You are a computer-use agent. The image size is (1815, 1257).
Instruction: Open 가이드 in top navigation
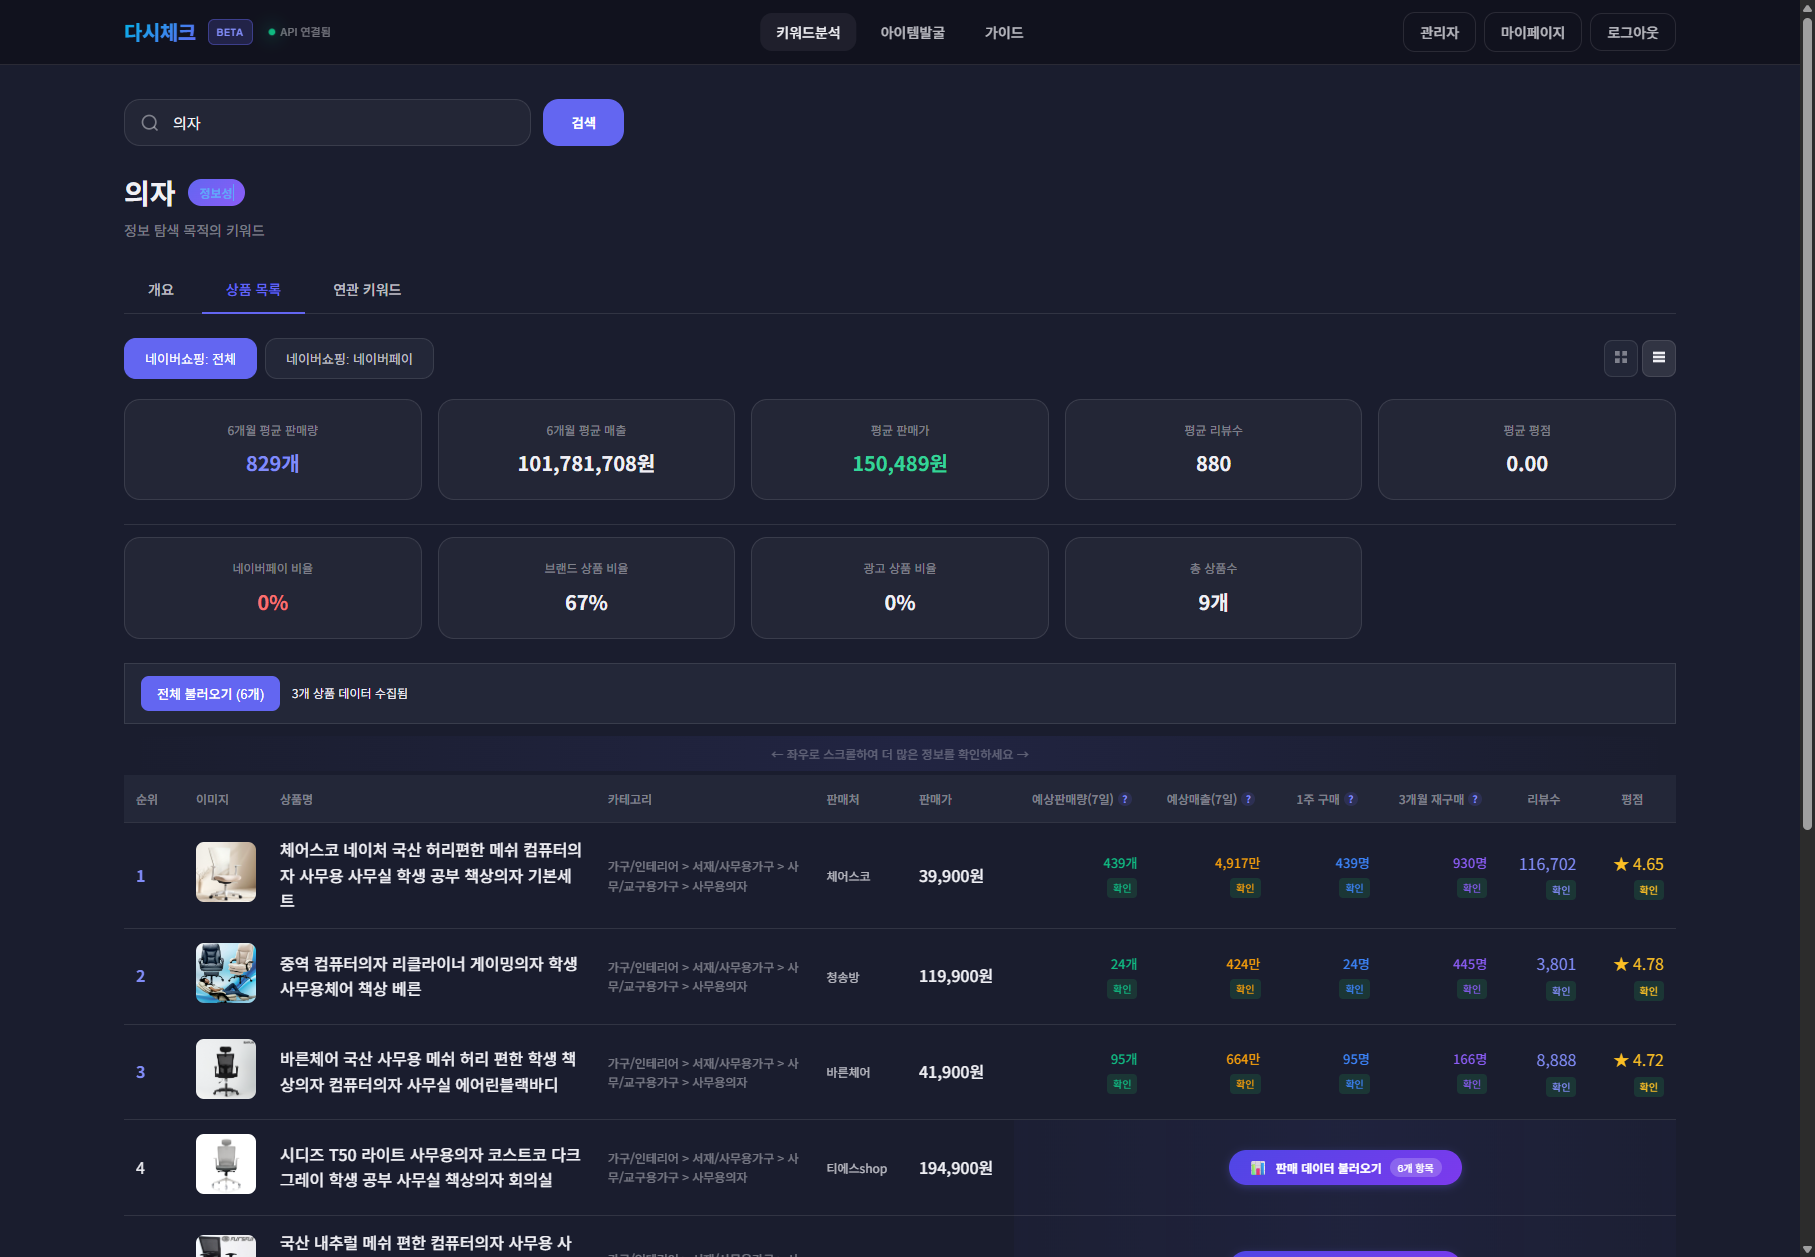coord(1003,33)
